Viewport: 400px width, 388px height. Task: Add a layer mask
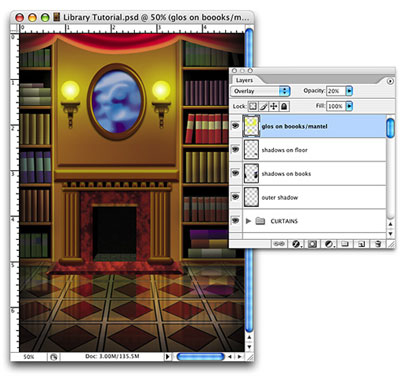(x=312, y=244)
